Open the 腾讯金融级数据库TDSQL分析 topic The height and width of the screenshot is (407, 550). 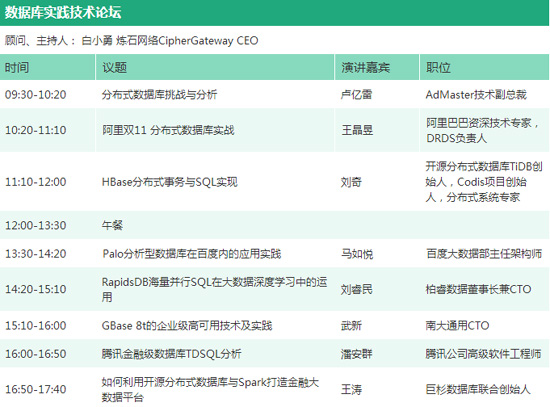point(171,353)
